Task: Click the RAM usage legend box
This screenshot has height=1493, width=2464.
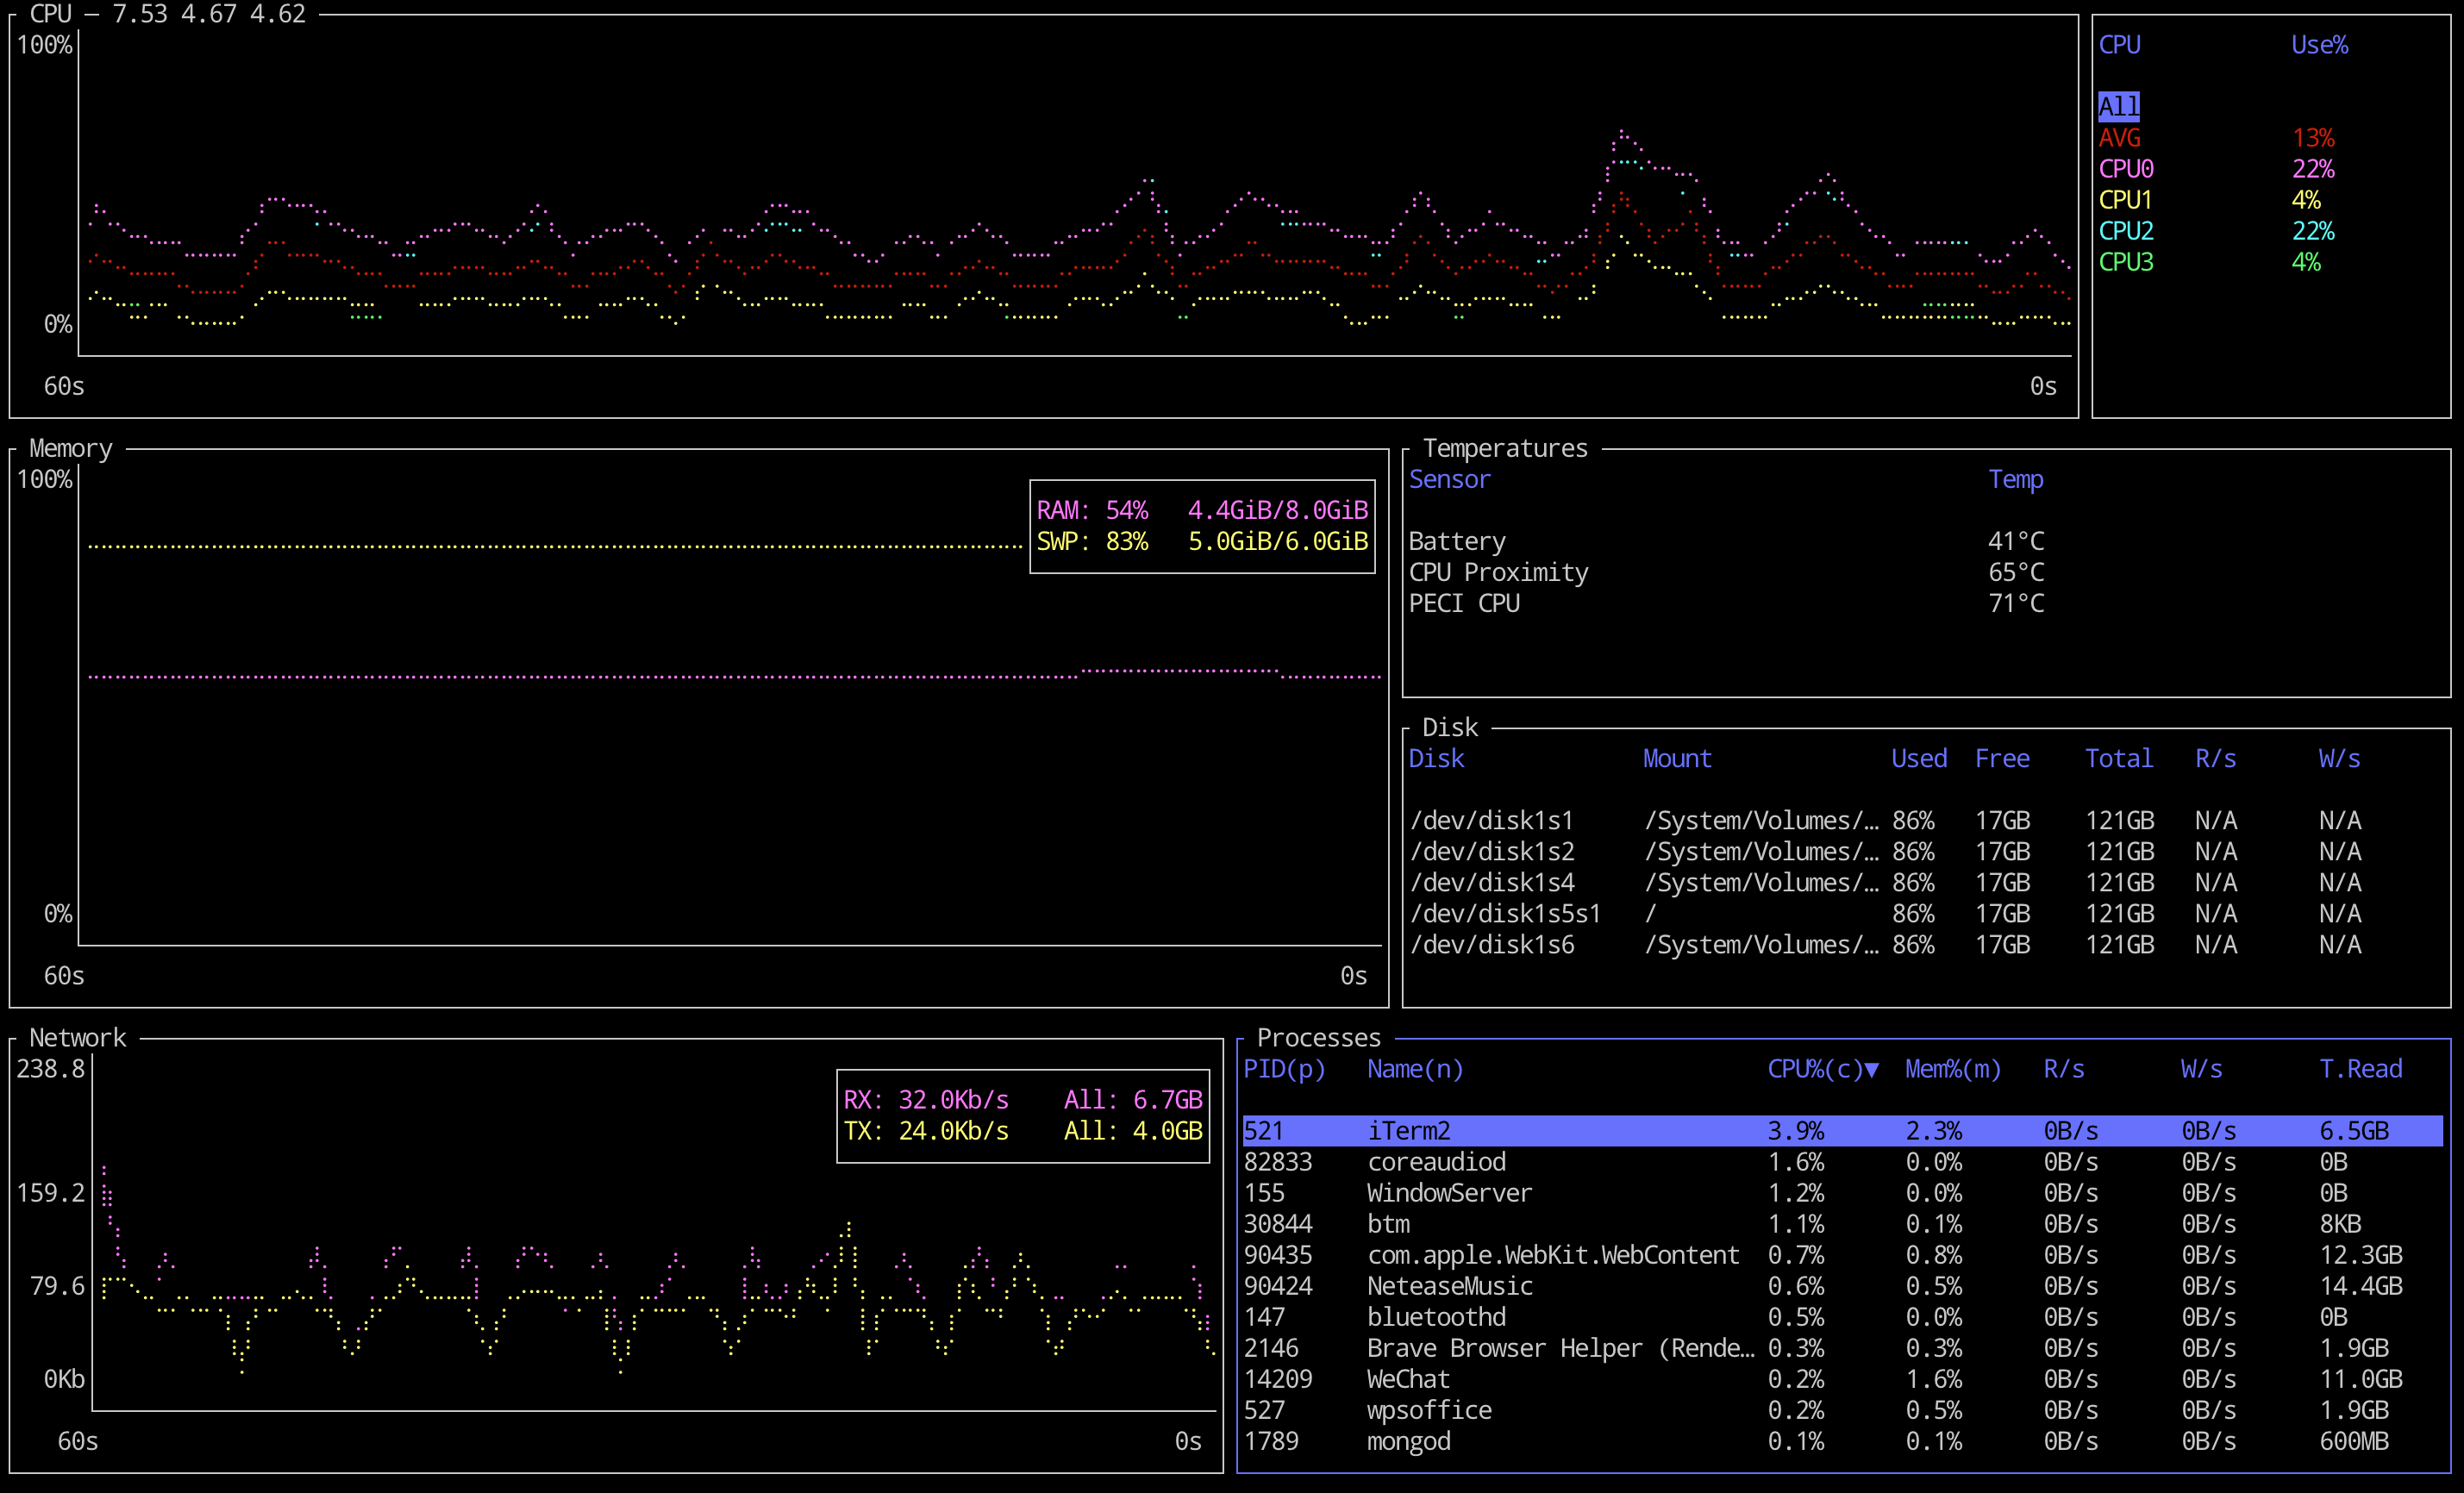Action: (1201, 511)
